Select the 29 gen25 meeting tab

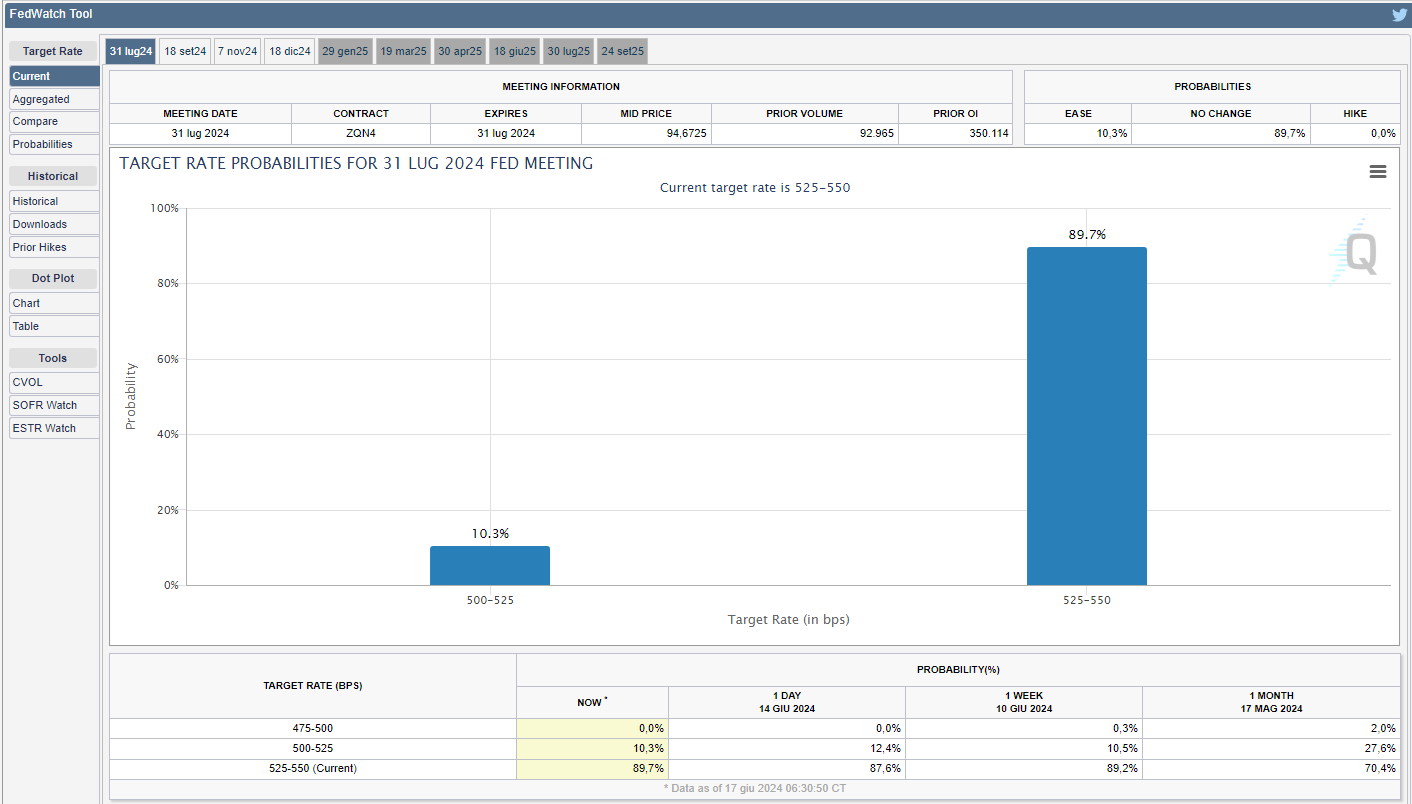click(x=345, y=51)
